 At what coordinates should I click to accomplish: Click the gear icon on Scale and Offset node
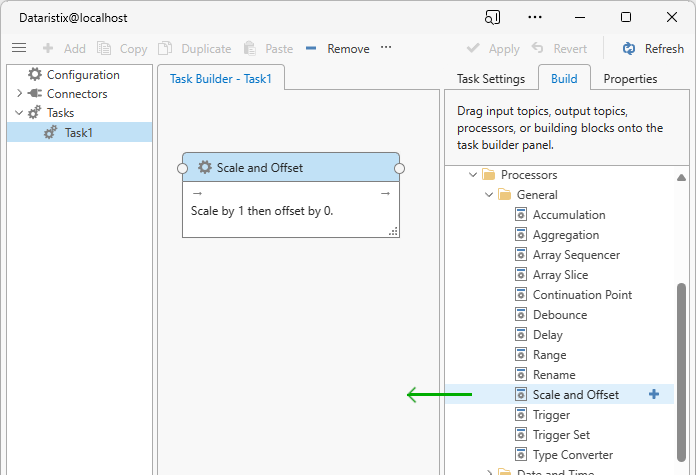click(205, 168)
